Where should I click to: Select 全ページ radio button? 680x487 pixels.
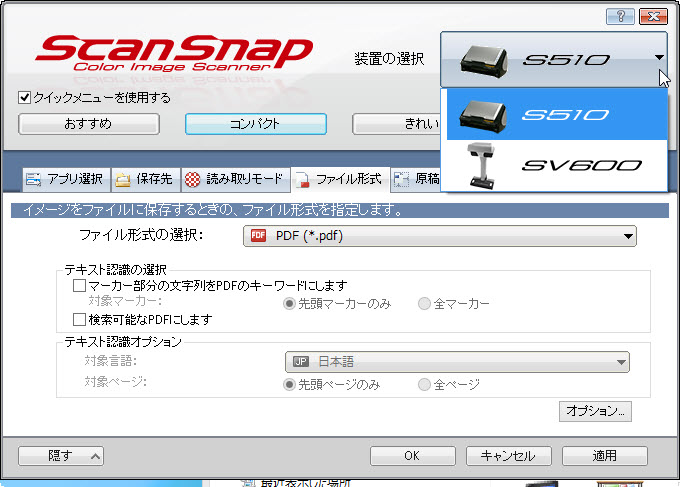(x=424, y=384)
